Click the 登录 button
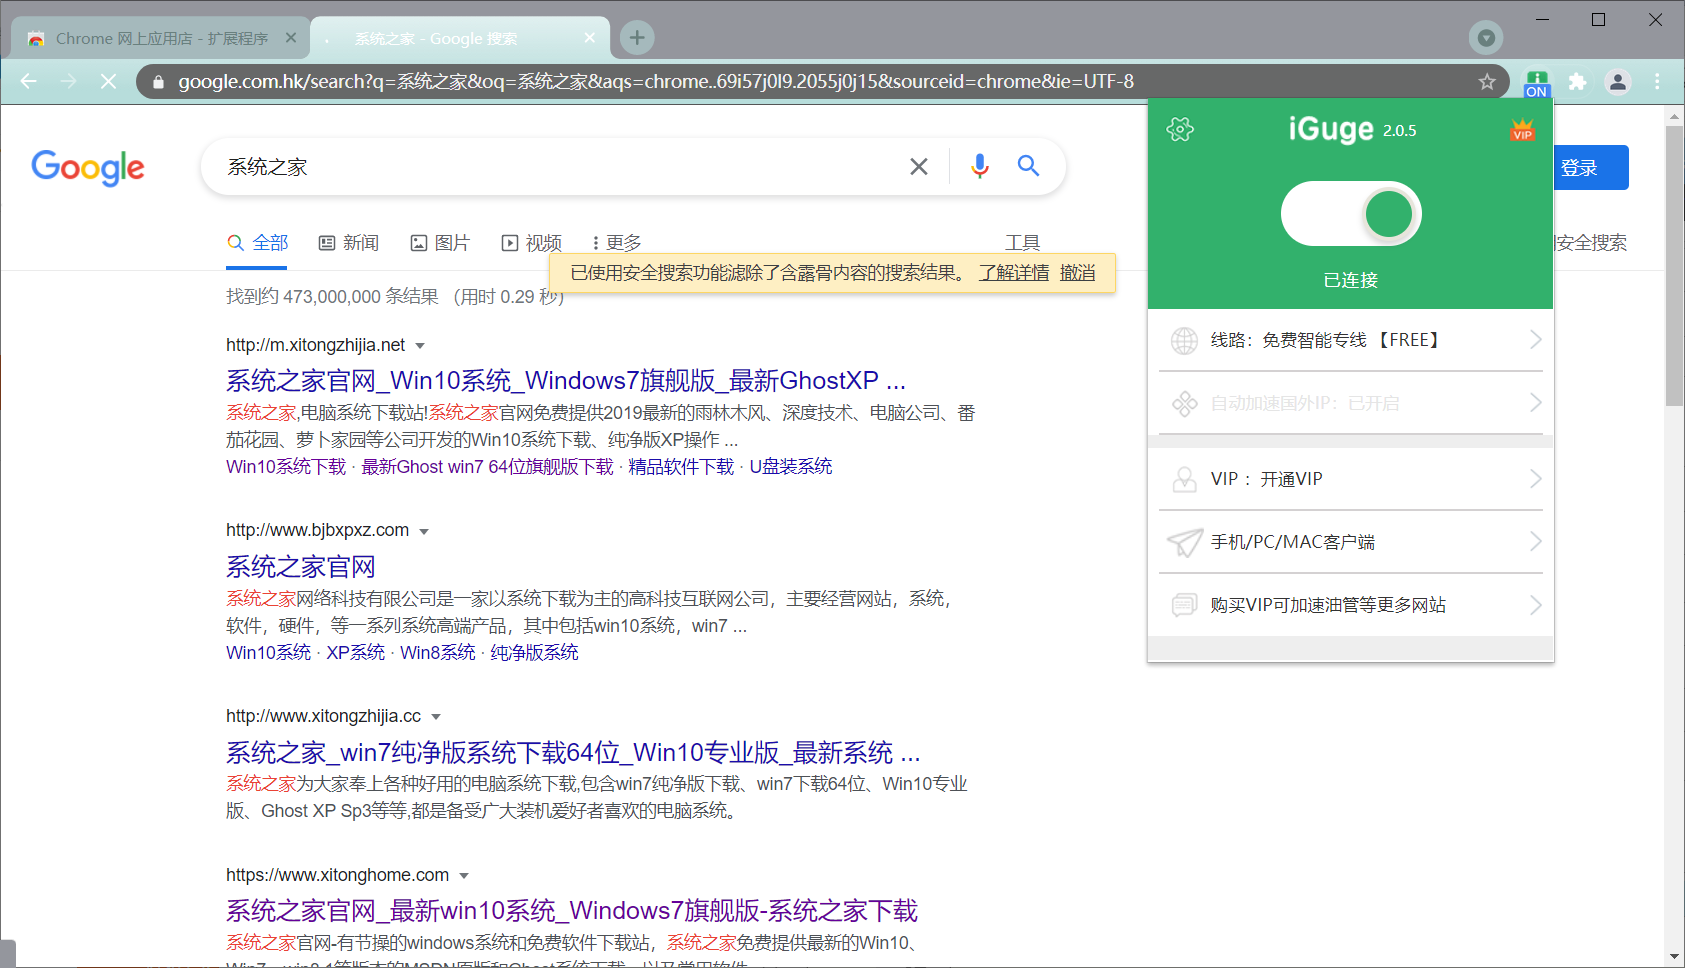The height and width of the screenshot is (968, 1685). [1589, 167]
